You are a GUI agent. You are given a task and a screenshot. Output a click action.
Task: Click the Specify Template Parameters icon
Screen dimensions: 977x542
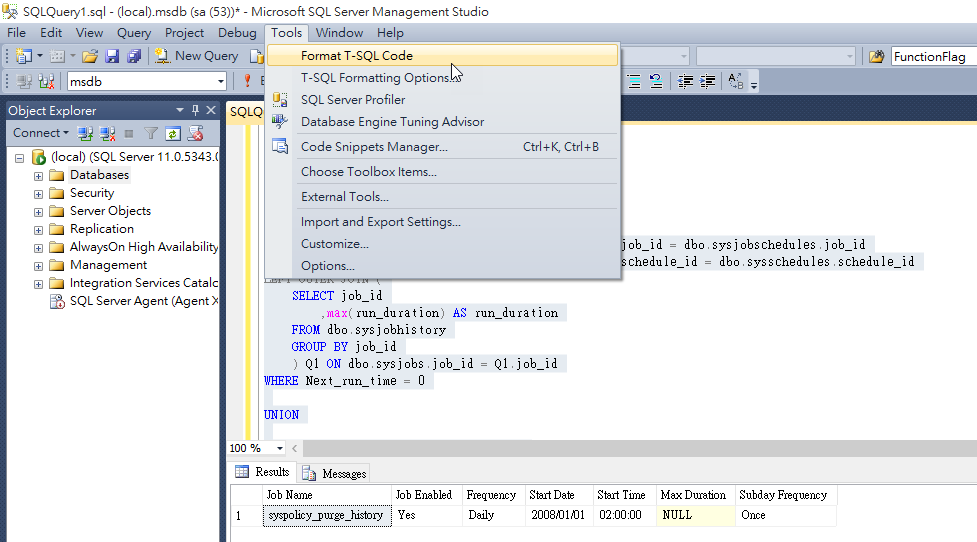(x=736, y=81)
